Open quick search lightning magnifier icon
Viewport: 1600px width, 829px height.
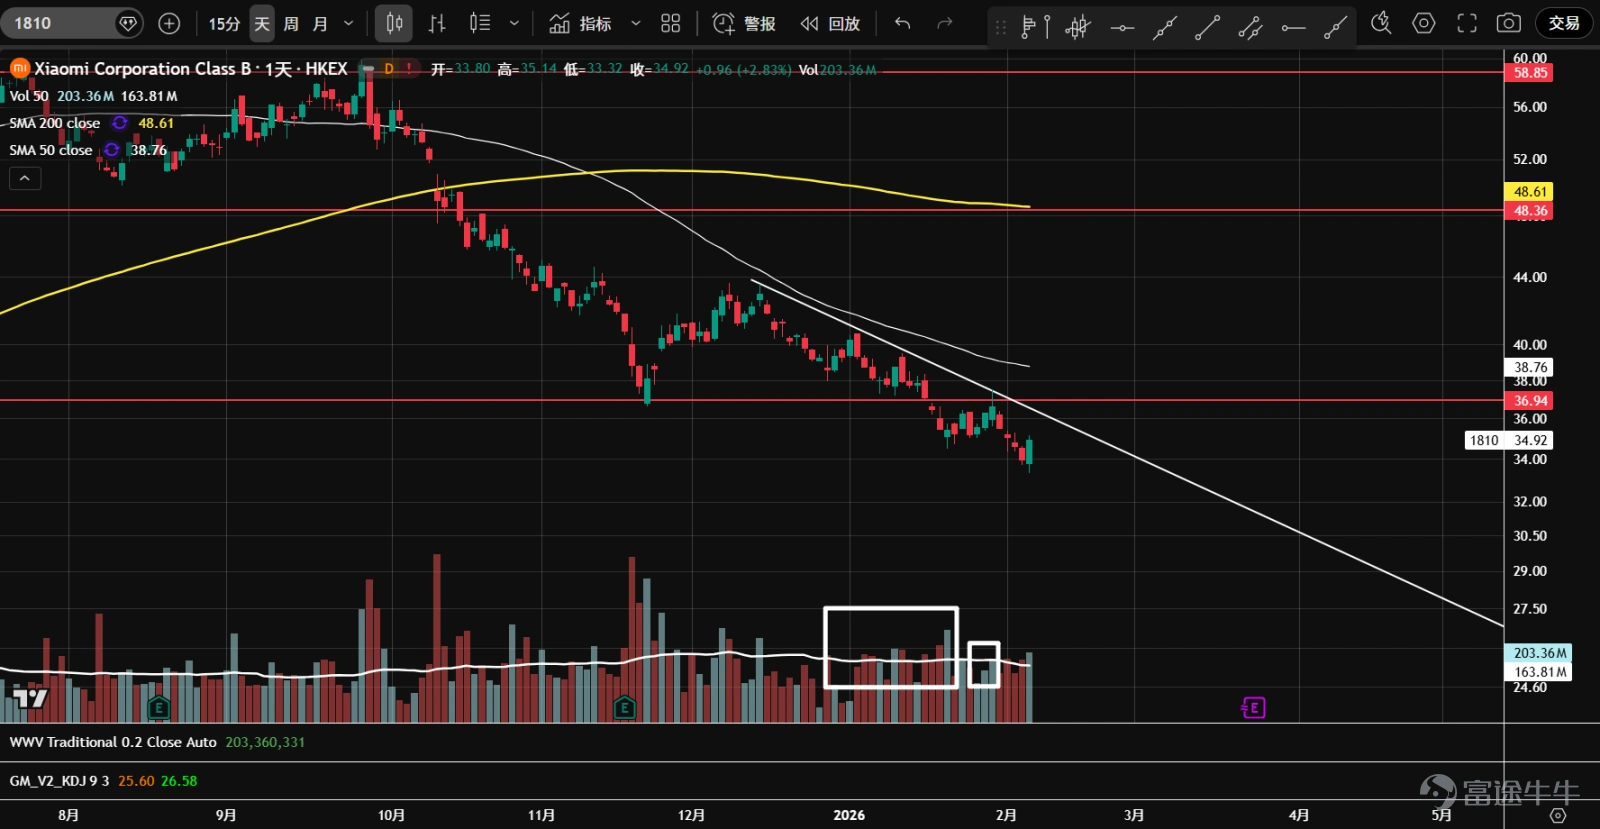coord(1381,23)
